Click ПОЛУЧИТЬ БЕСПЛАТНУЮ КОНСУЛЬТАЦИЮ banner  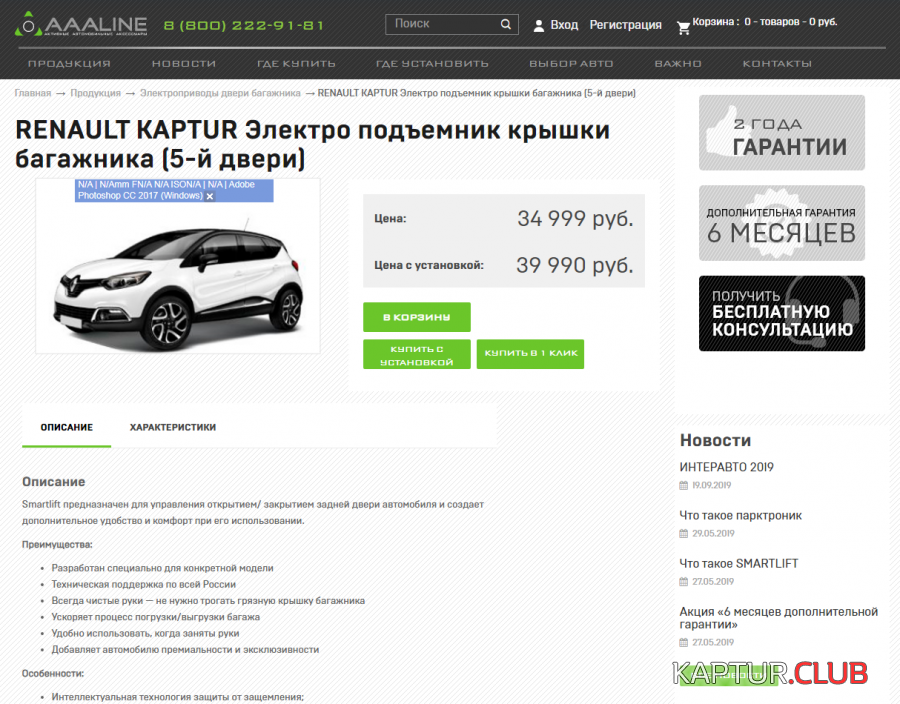[x=782, y=313]
